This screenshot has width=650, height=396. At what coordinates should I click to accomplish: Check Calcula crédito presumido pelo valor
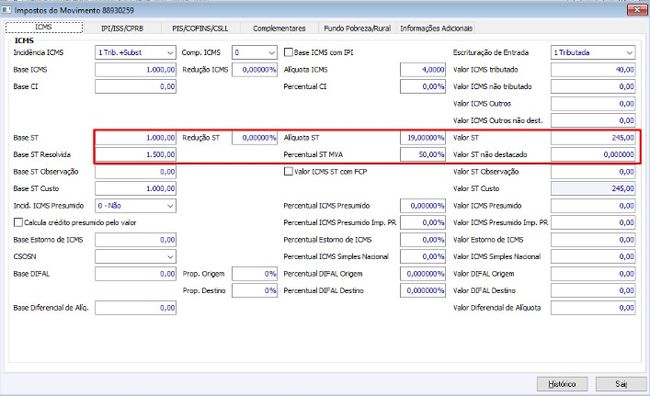[18, 222]
